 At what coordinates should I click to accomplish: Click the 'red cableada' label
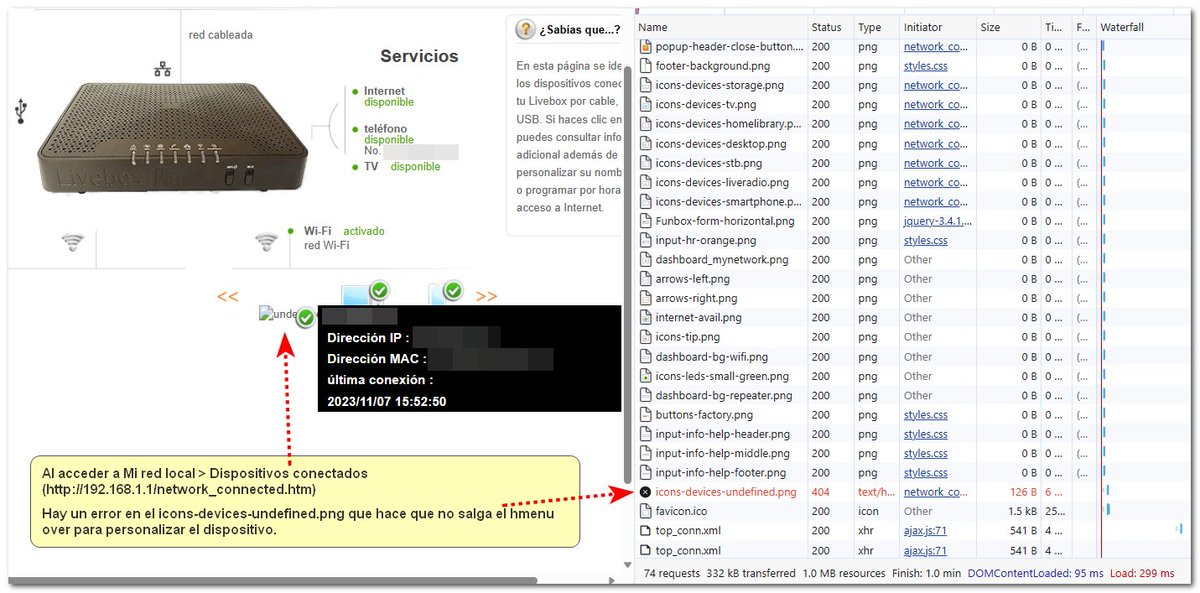point(221,35)
